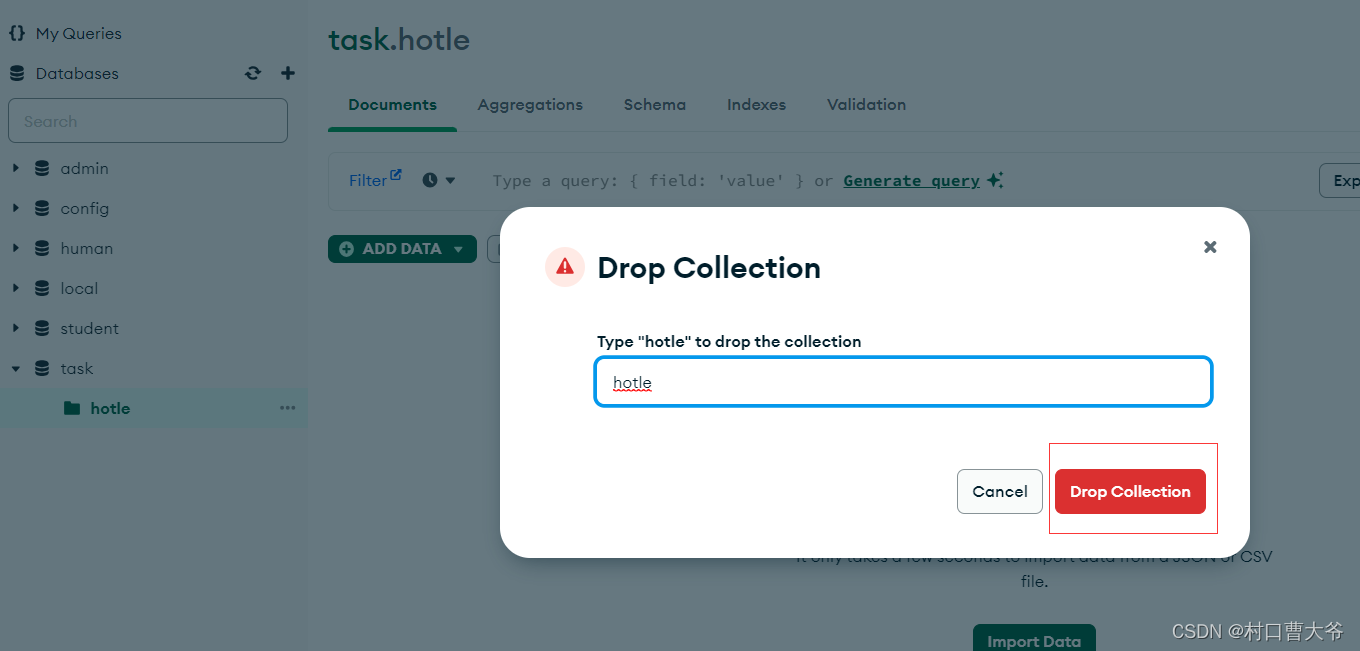The width and height of the screenshot is (1360, 651).
Task: Click the red warning triangle icon
Action: tap(565, 267)
